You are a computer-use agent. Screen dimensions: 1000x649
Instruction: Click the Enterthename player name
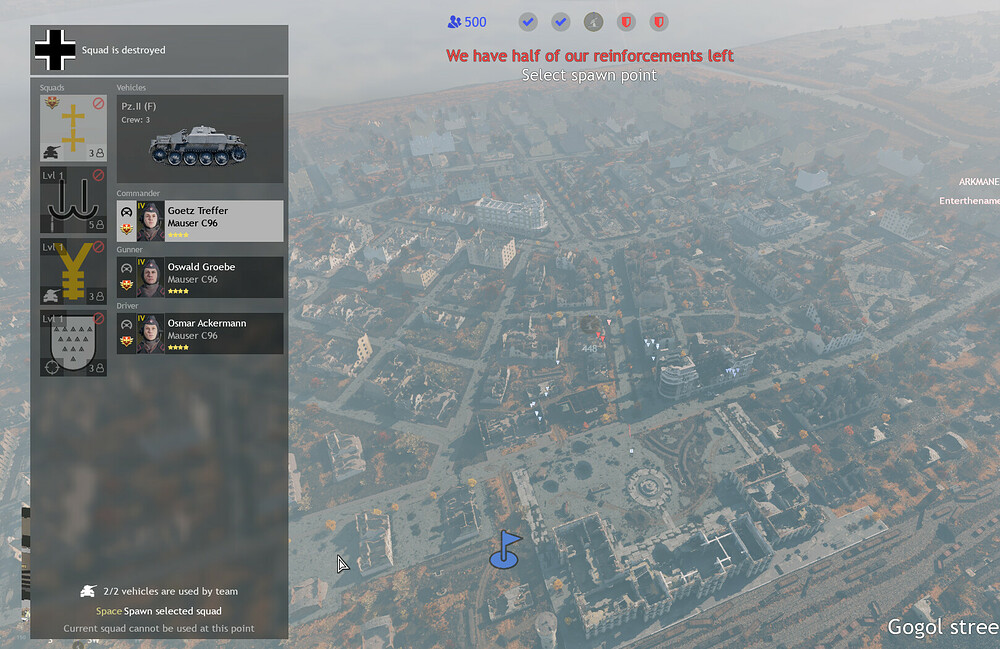969,201
